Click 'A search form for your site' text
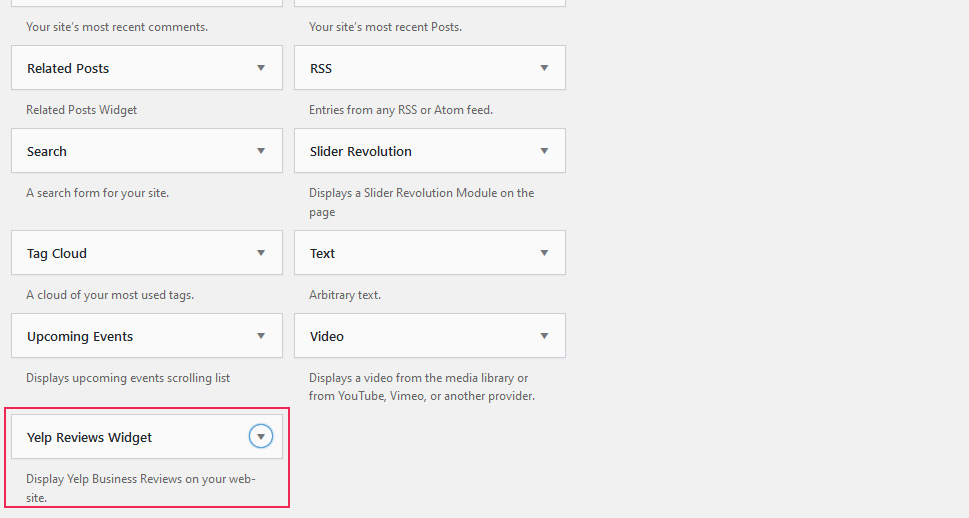The height and width of the screenshot is (518, 969). [98, 193]
